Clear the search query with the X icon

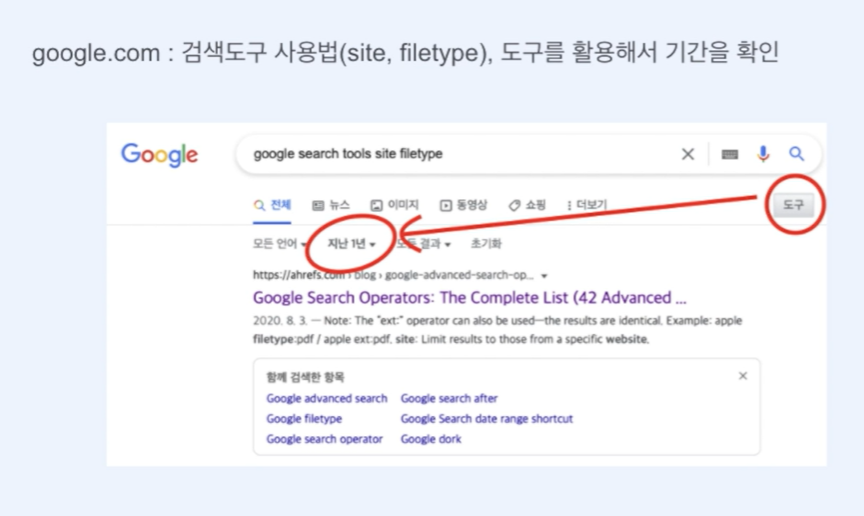[688, 154]
